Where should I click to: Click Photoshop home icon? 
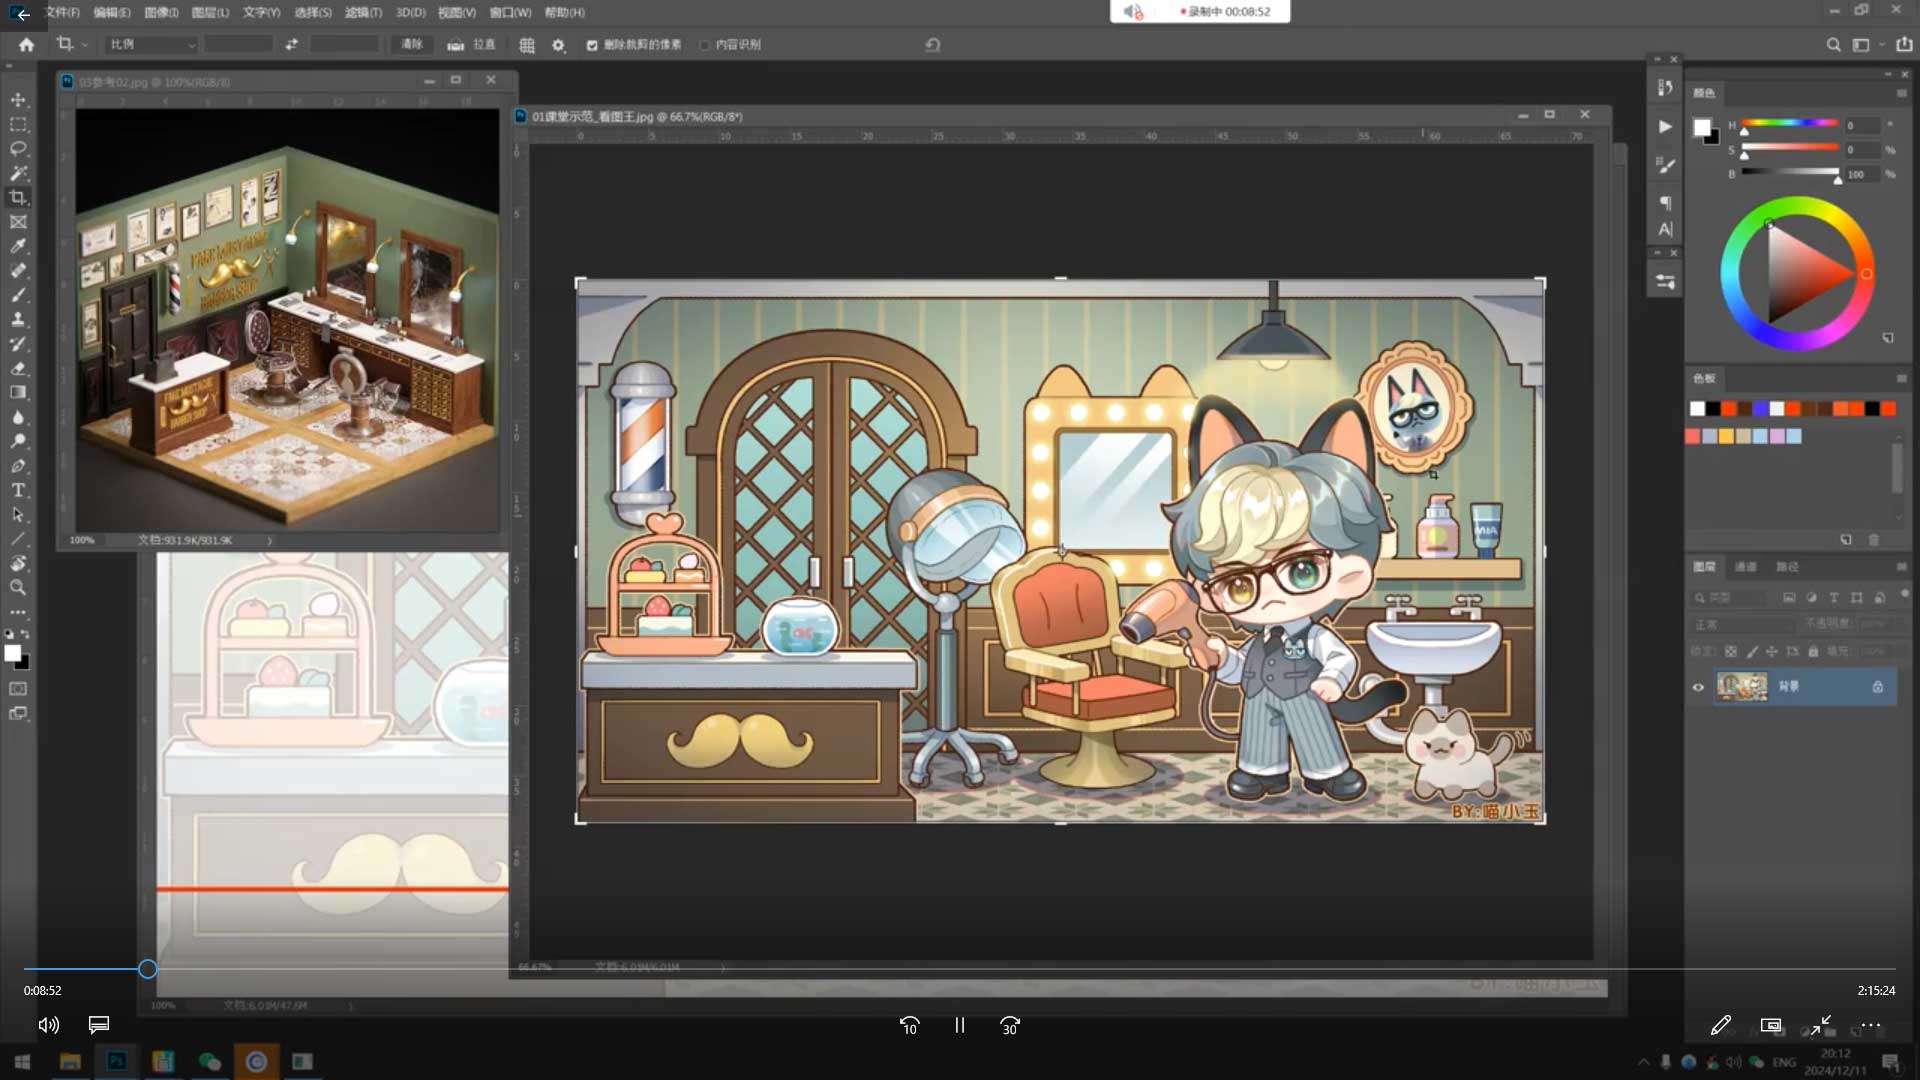[26, 45]
